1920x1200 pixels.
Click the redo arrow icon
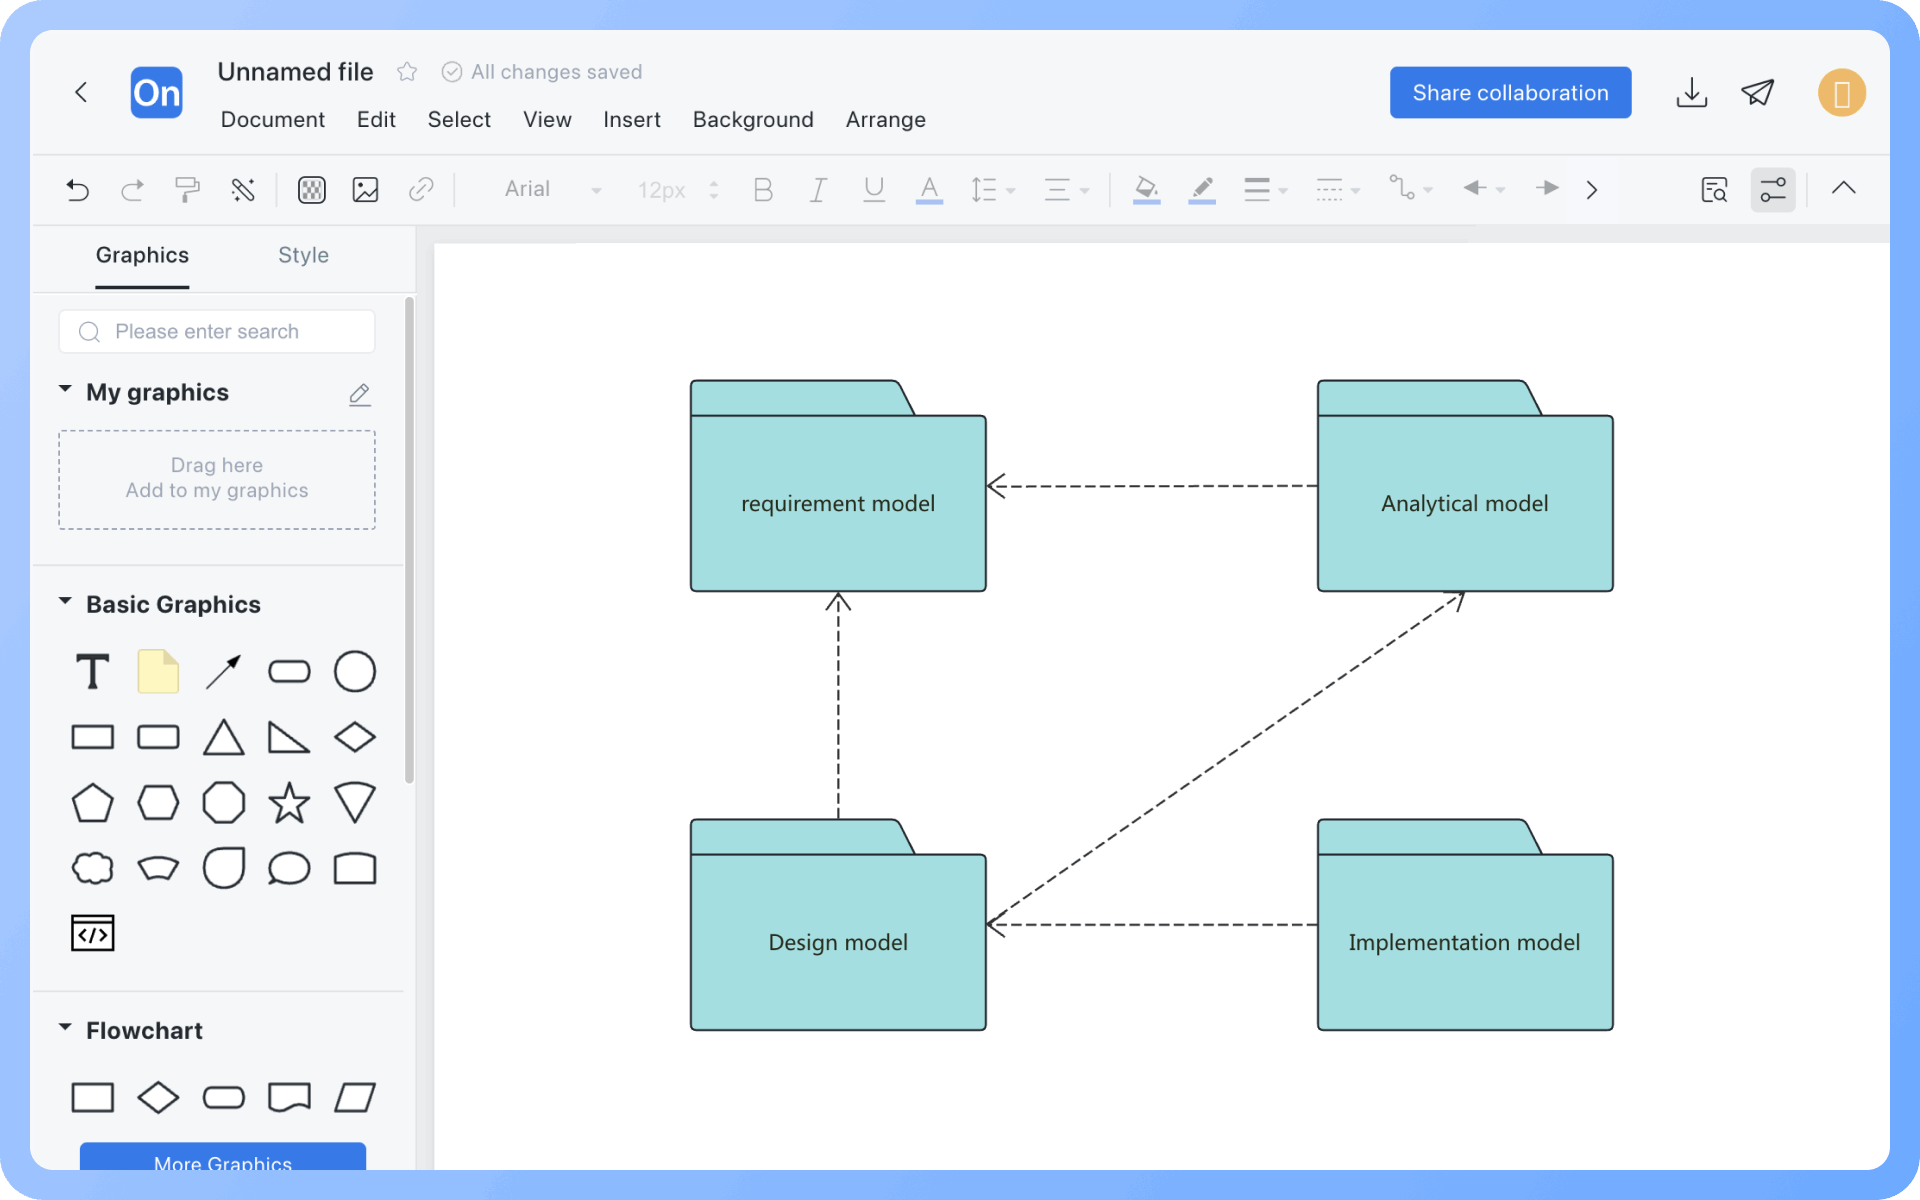[133, 189]
